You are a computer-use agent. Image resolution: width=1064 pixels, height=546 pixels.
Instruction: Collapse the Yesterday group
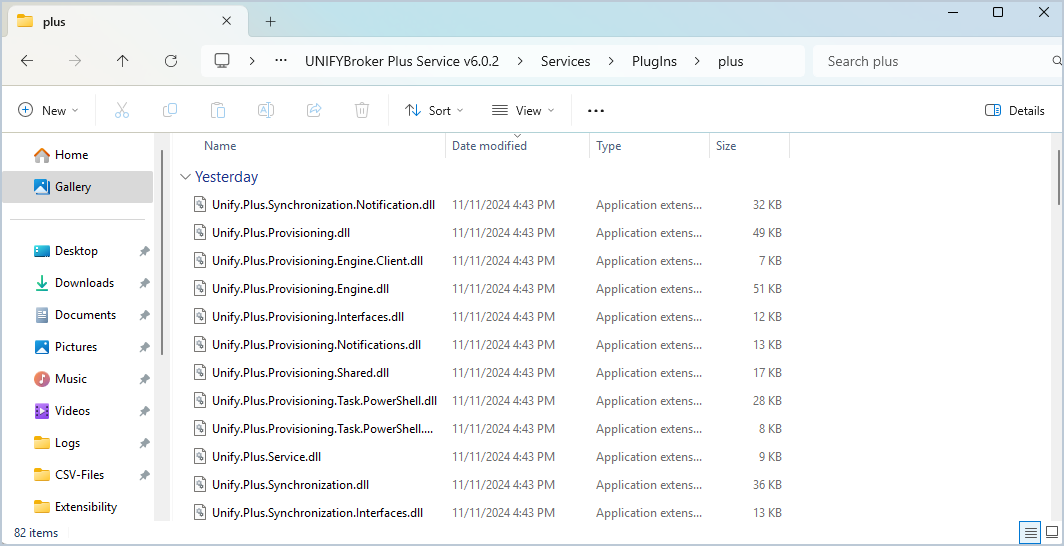(x=185, y=177)
